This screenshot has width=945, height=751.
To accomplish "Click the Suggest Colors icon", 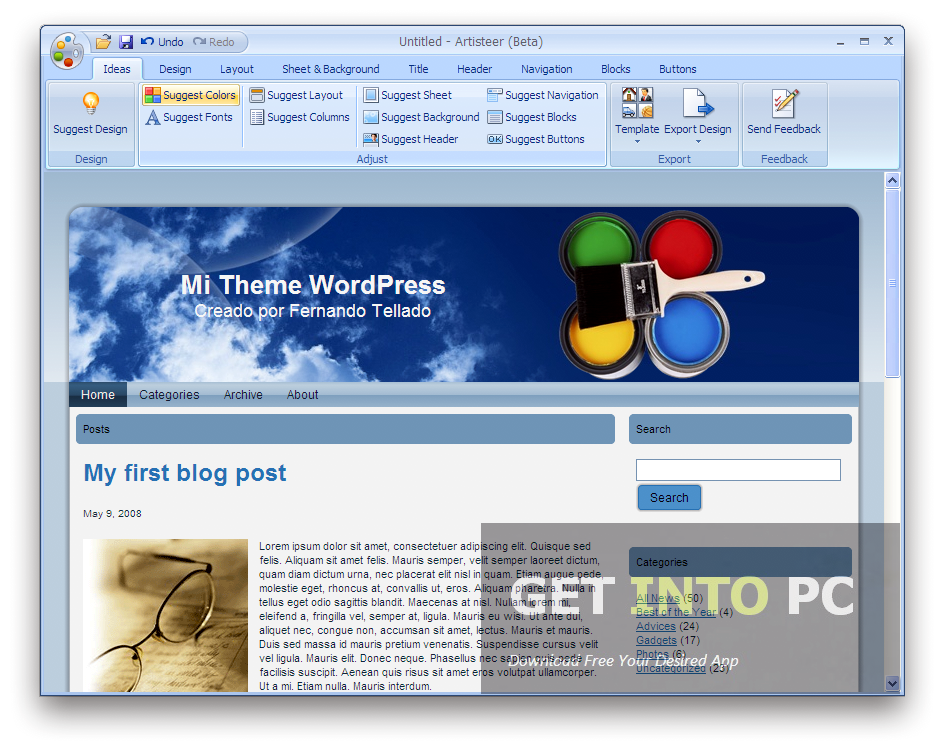I will (x=153, y=95).
